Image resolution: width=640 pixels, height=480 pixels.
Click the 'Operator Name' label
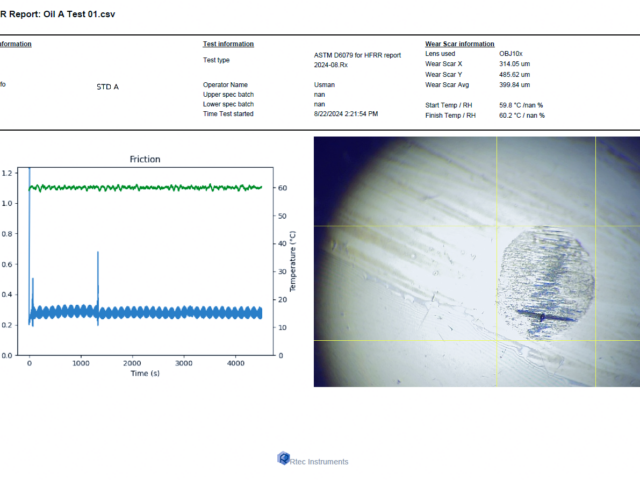tap(225, 85)
